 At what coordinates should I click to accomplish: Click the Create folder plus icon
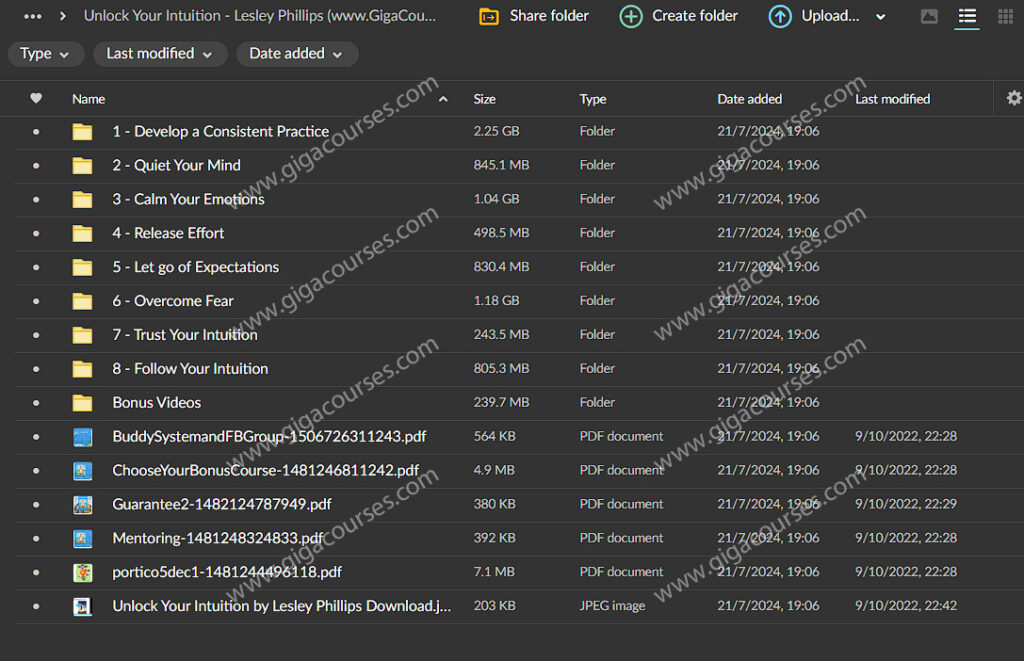pyautogui.click(x=631, y=16)
